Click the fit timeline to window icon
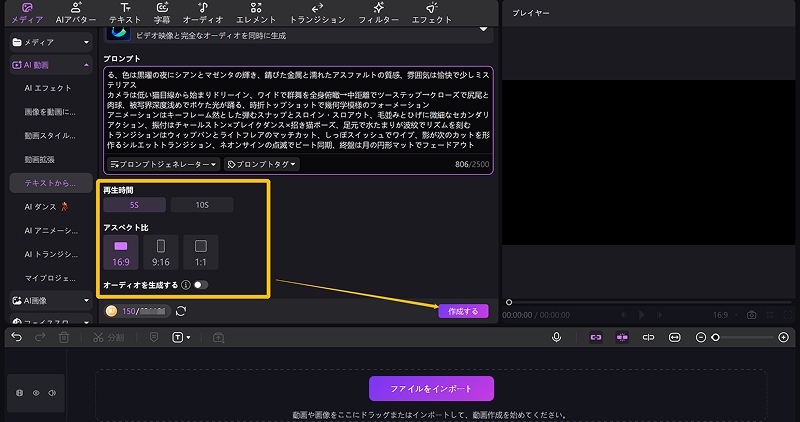Screen dimensions: 800x422 tap(674, 337)
